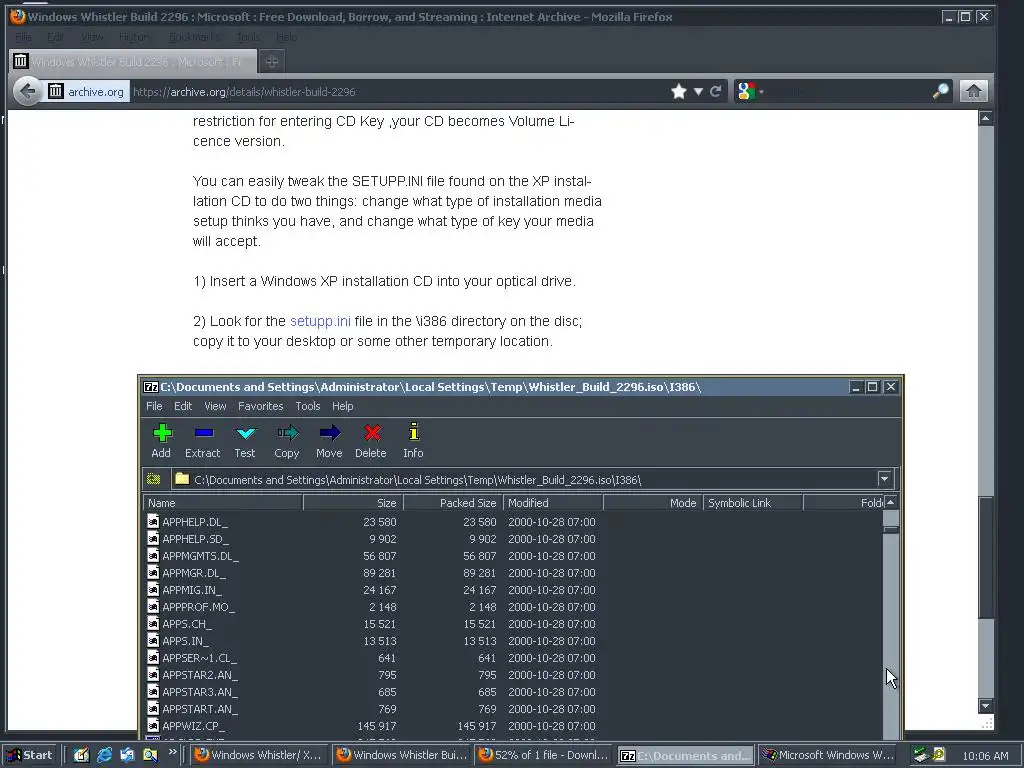Expand hidden quick launch icons chevron

point(172,752)
